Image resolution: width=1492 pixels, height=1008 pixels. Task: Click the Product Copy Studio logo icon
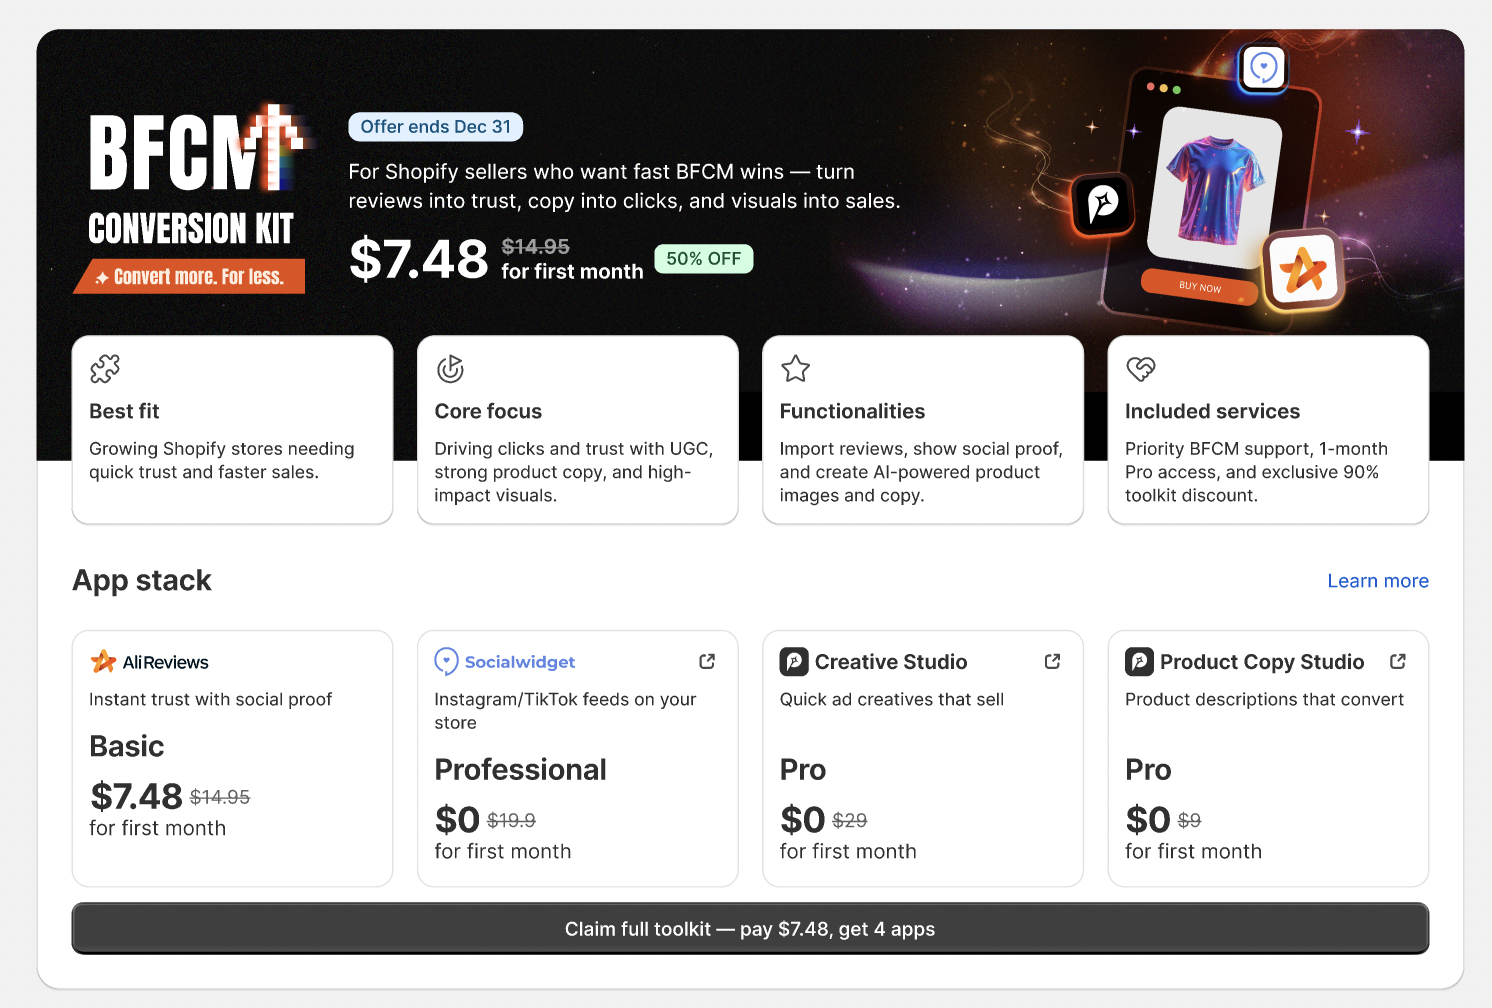(x=1139, y=661)
